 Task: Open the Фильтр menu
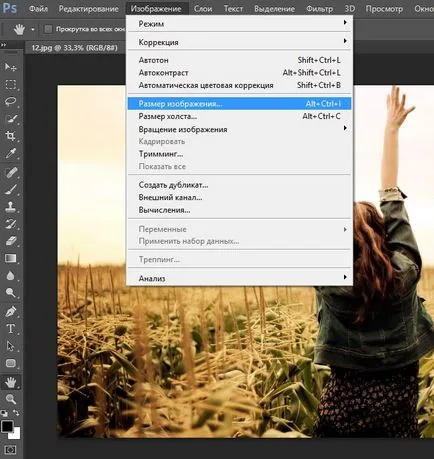[319, 9]
